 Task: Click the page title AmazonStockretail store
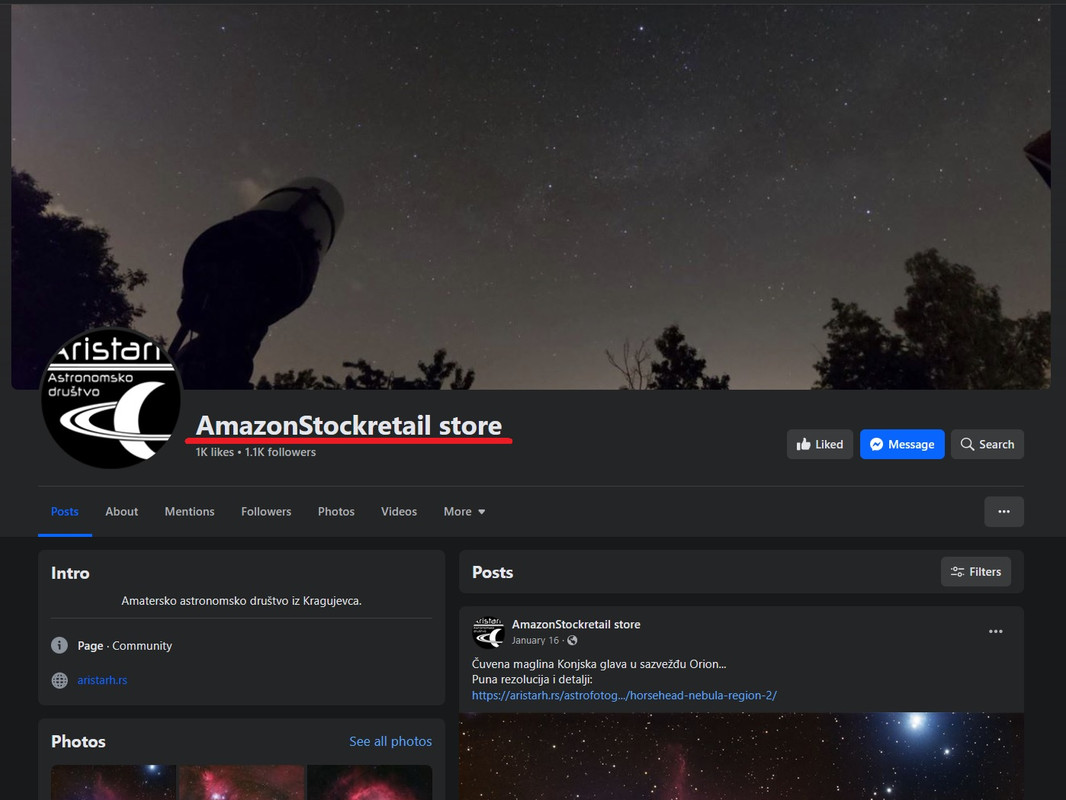click(x=349, y=425)
